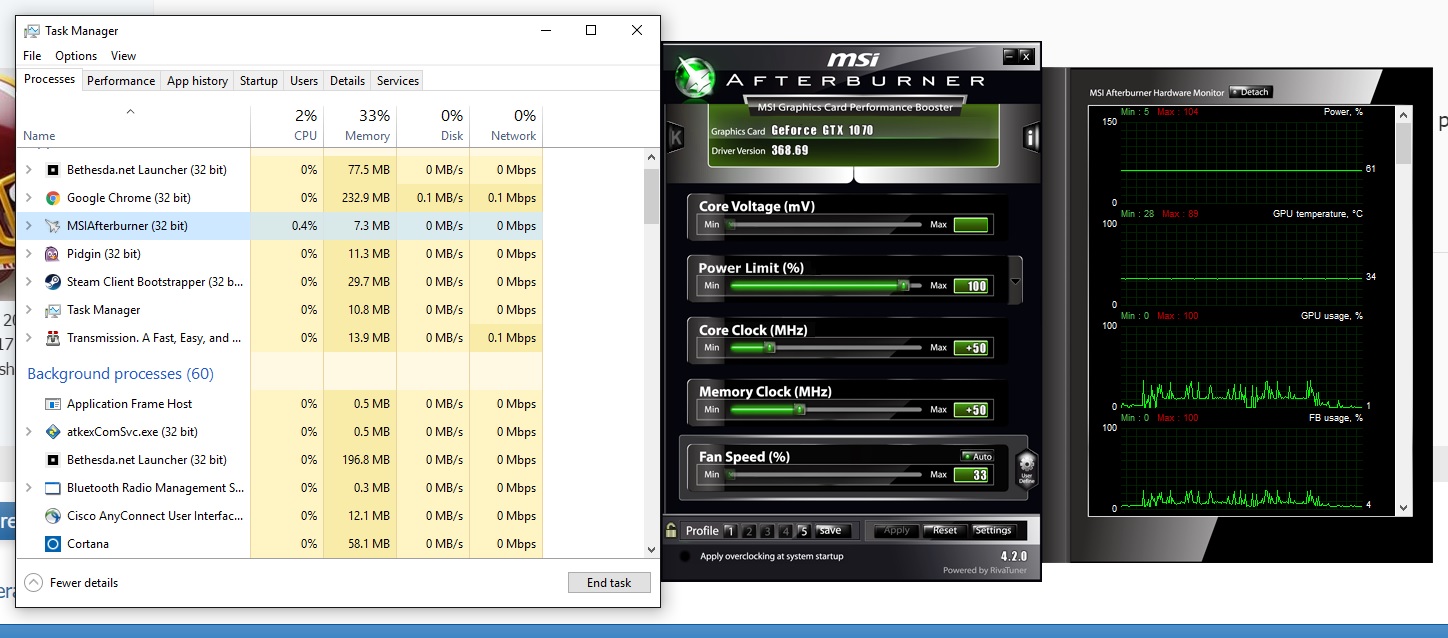1448x638 pixels.
Task: Click the Fan Speed slider track
Action: 825,475
